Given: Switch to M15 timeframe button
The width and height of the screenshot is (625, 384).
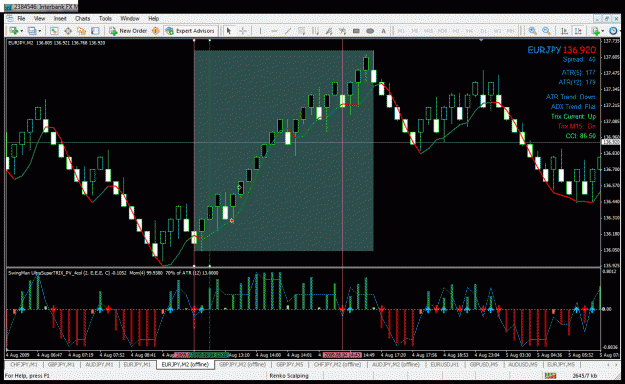Looking at the screenshot, I should pyautogui.click(x=428, y=31).
